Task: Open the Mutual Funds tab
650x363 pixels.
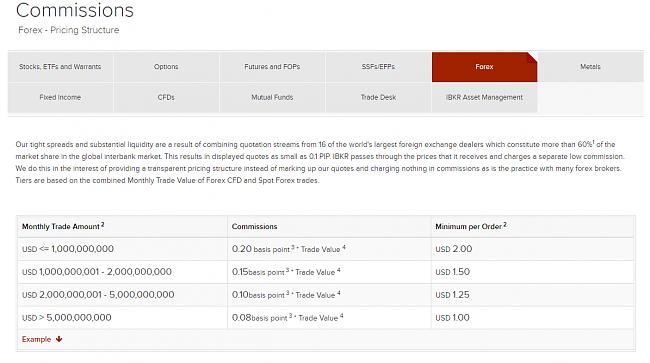Action: (272, 97)
